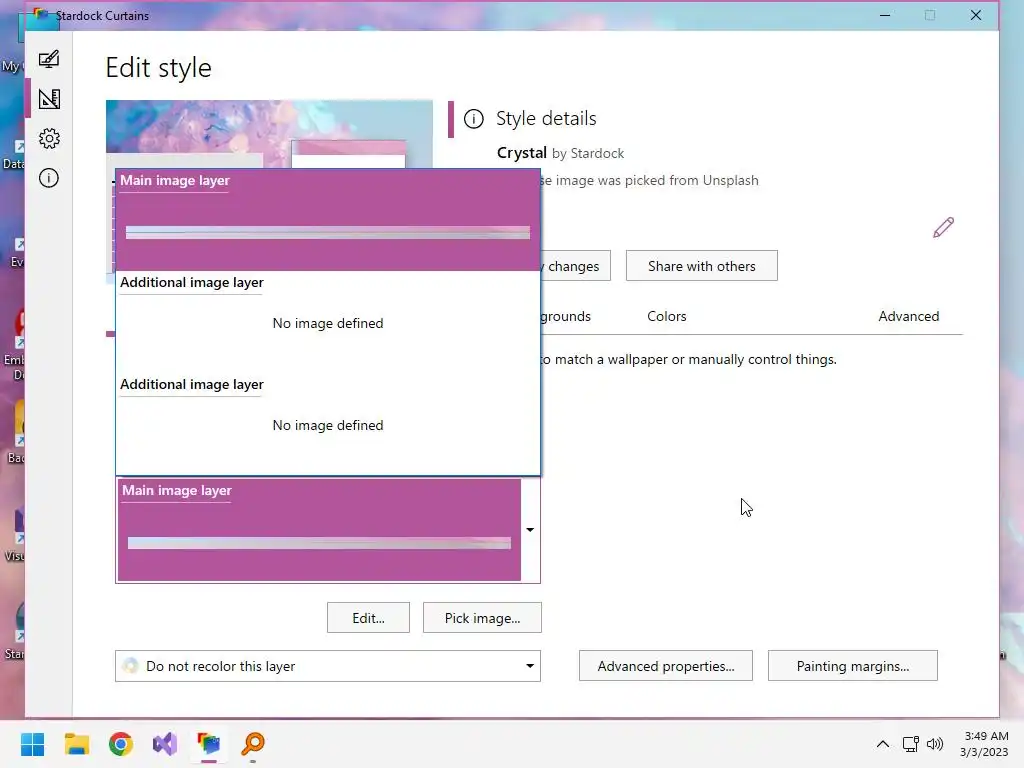Click the partially hidden changes button
This screenshot has width=1024, height=768.
(575, 266)
